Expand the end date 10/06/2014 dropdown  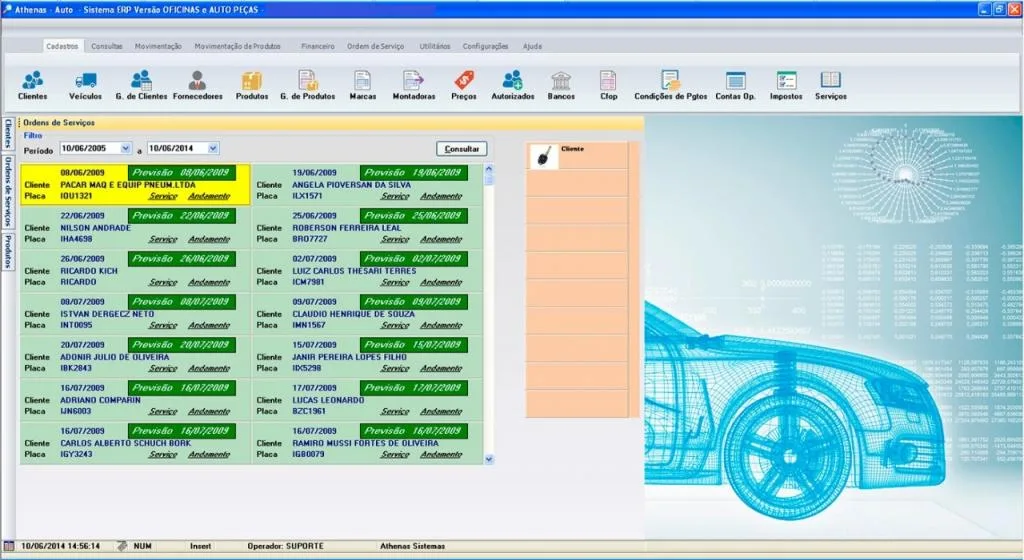[x=213, y=149]
